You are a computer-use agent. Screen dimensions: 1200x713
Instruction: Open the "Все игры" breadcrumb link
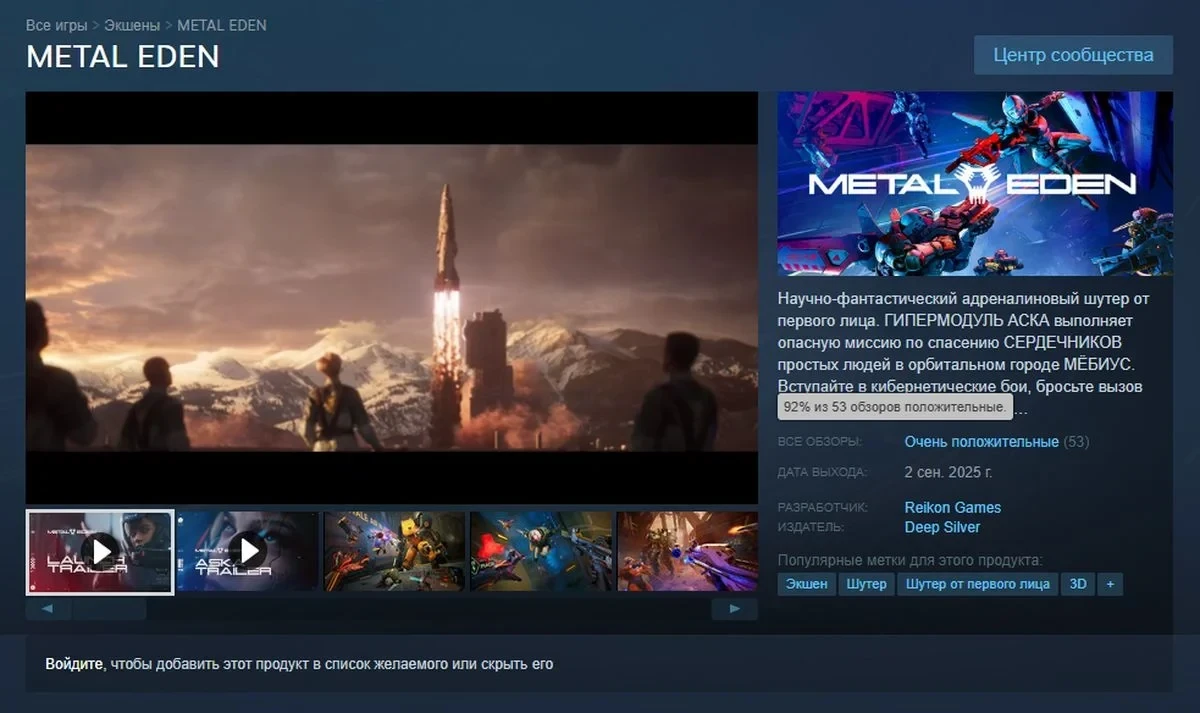(55, 25)
